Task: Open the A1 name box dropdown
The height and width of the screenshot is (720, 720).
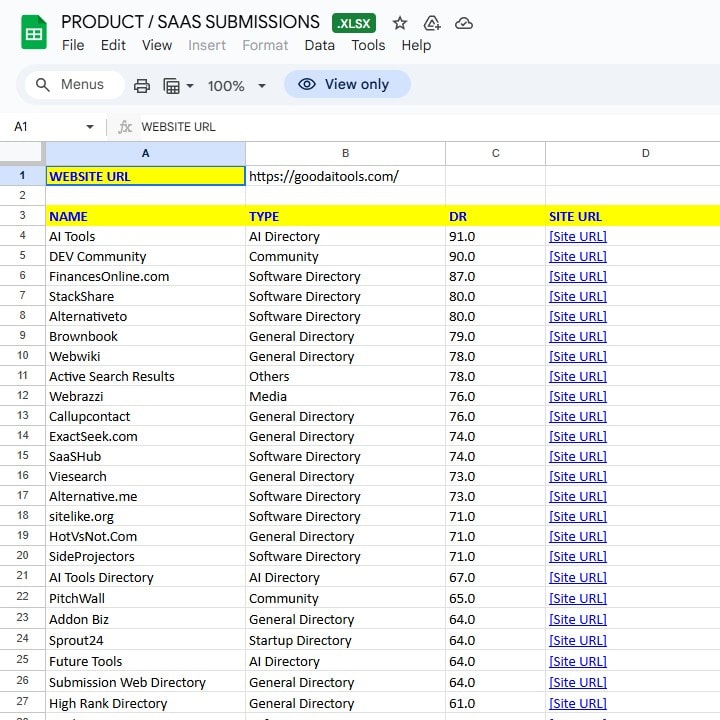Action: [x=90, y=127]
